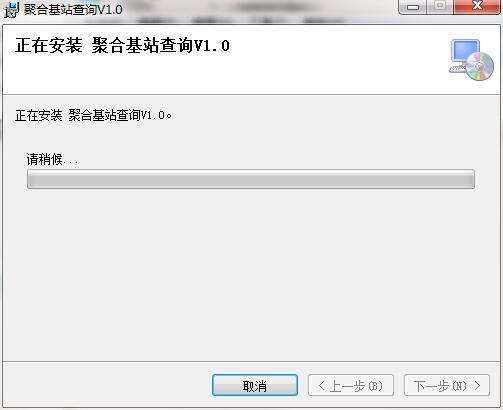The width and height of the screenshot is (503, 410).
Task: Minimize the 聚合基站查询V1.0 installer window
Action: pyautogui.click(x=412, y=7)
